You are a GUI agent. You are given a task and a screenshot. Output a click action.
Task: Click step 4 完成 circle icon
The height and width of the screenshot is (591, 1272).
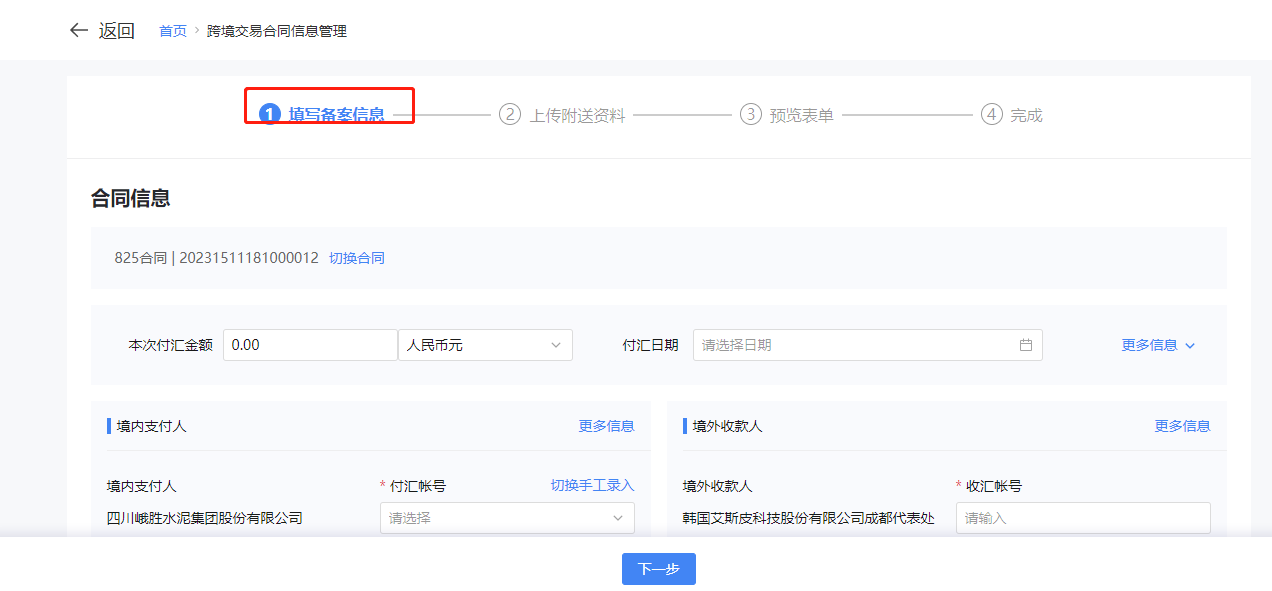[x=991, y=115]
